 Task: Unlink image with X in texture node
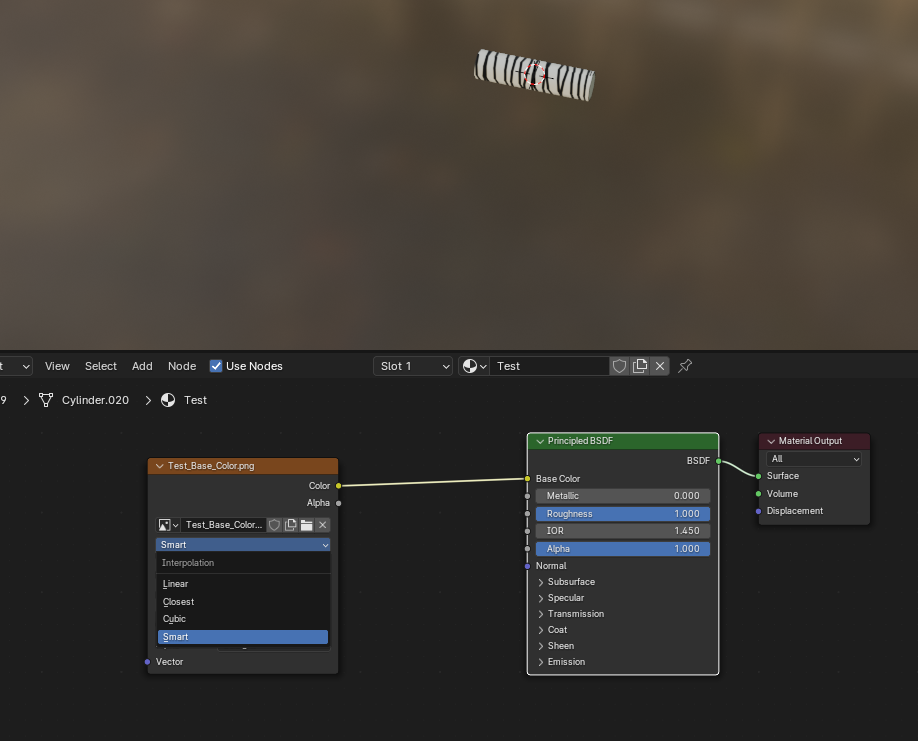click(x=323, y=525)
